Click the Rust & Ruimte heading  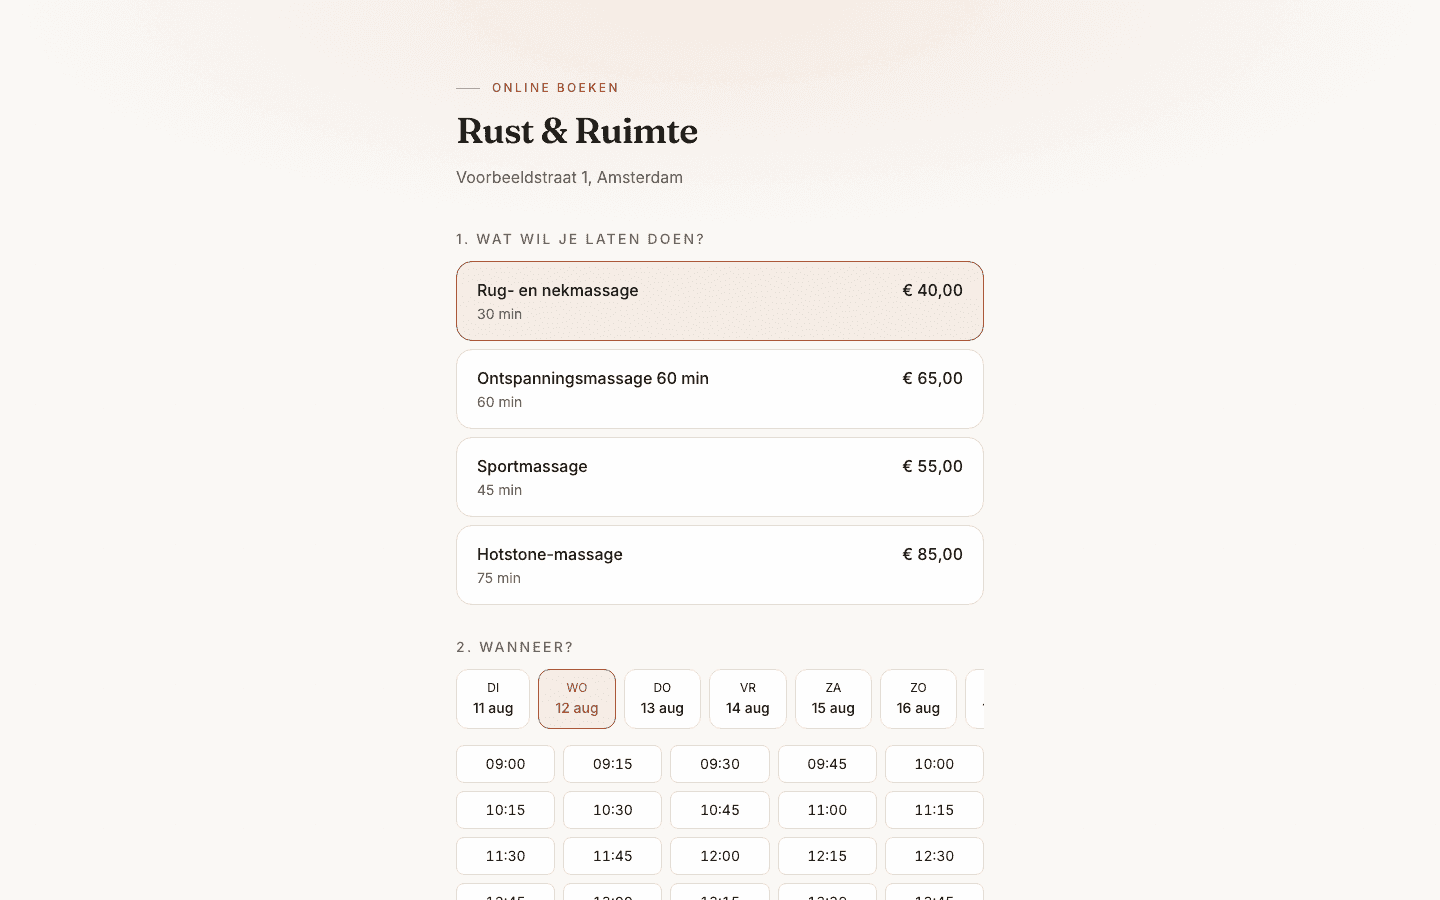(x=577, y=131)
